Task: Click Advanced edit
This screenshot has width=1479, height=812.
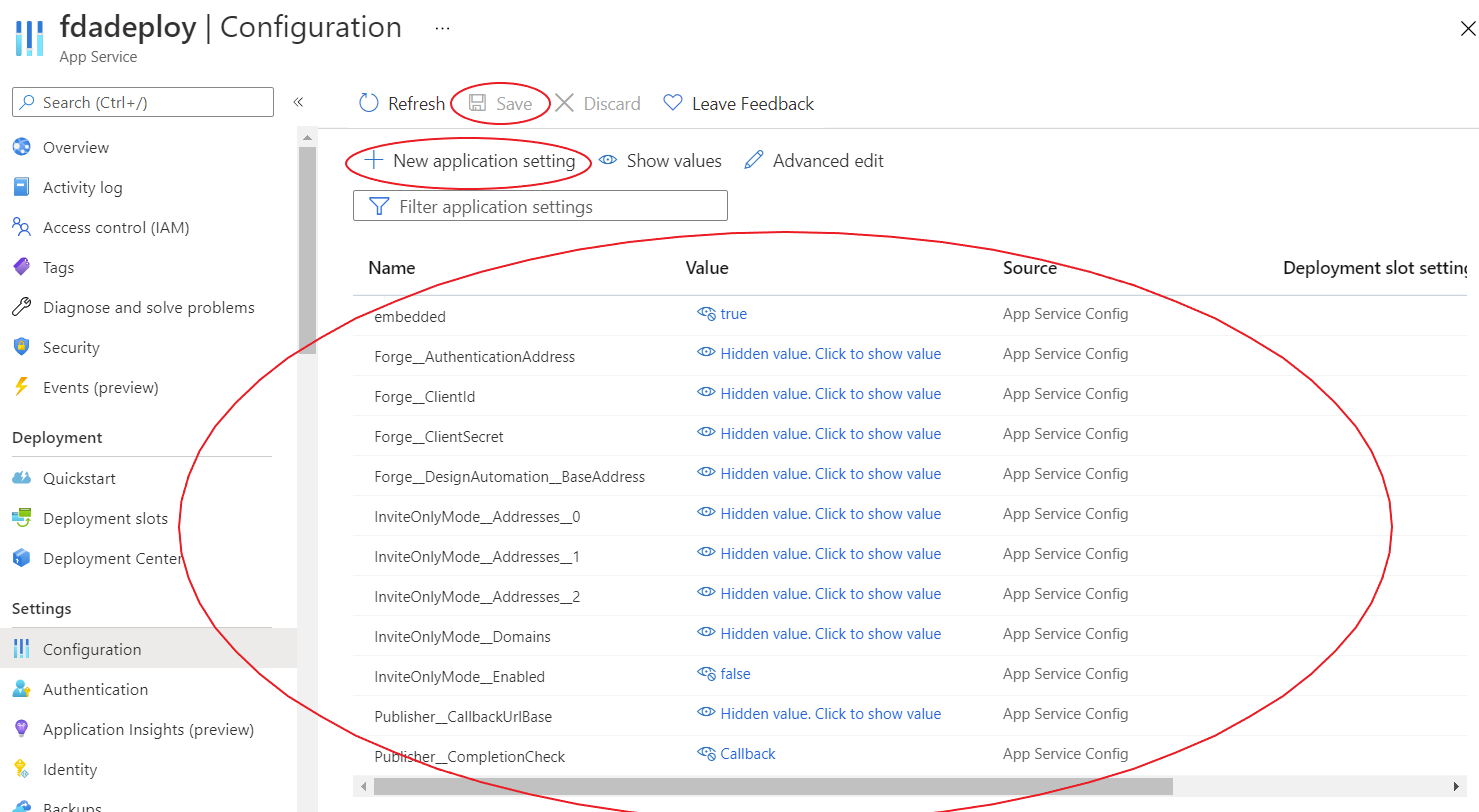Action: (814, 160)
